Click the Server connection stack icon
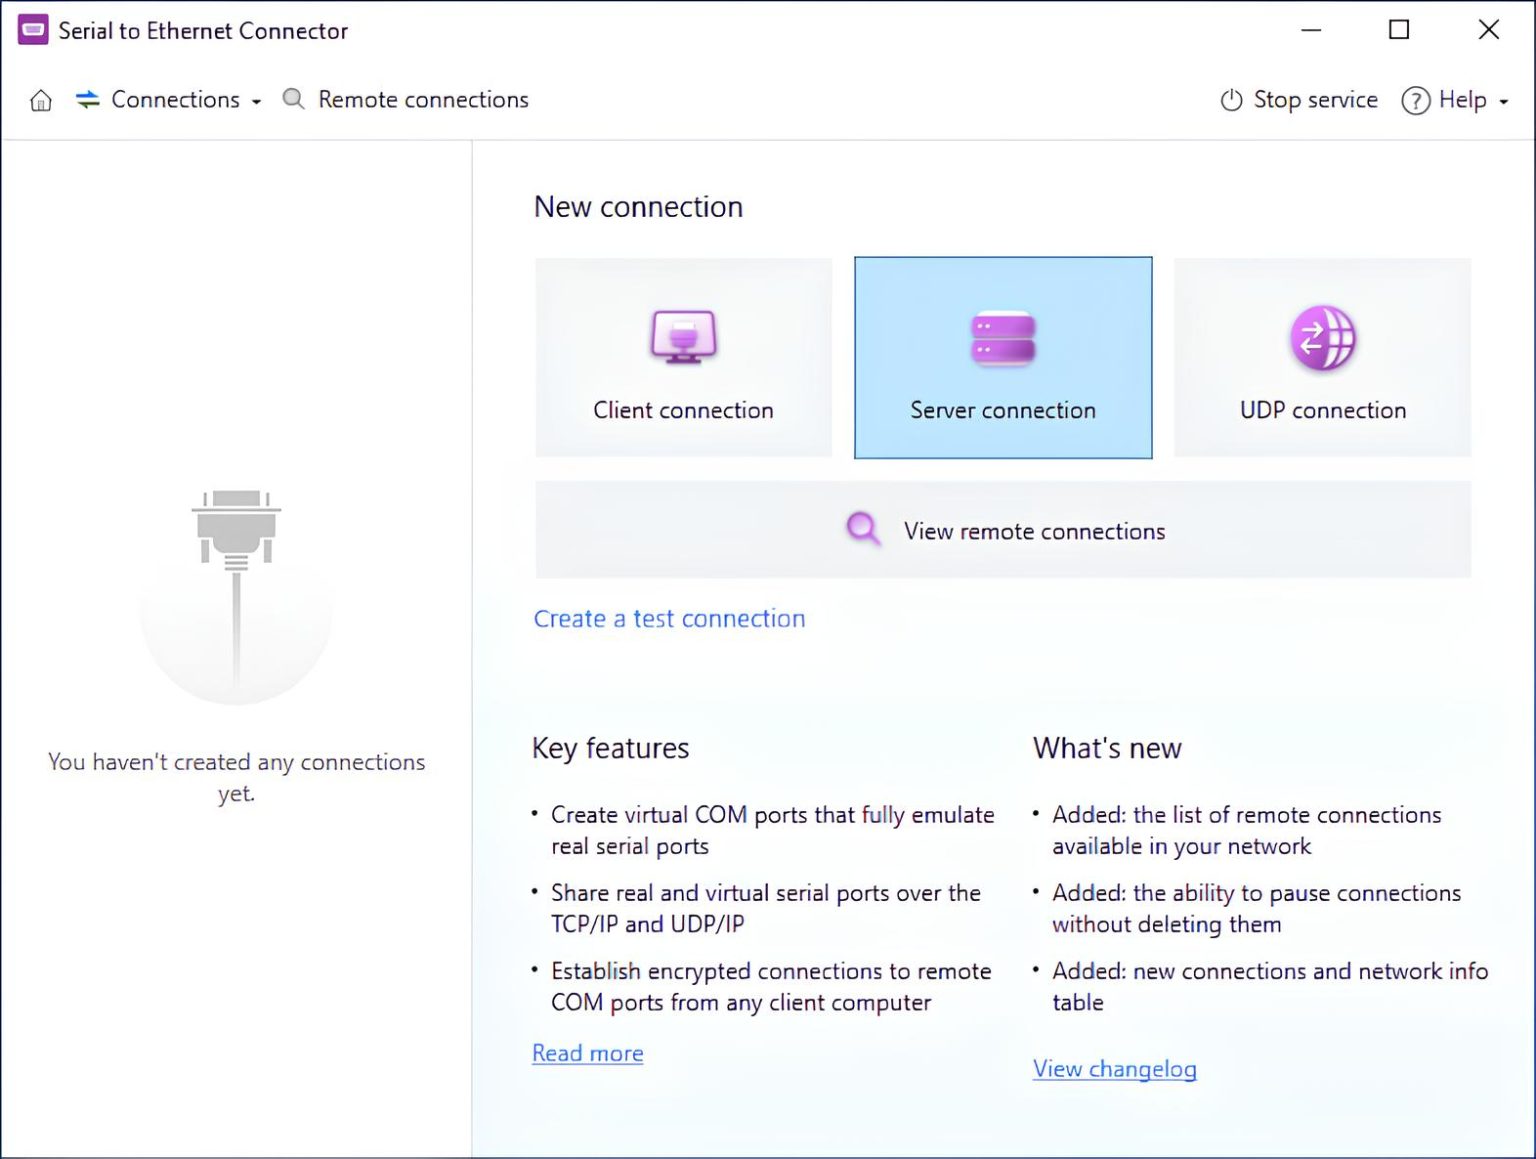The image size is (1536, 1159). point(1002,338)
